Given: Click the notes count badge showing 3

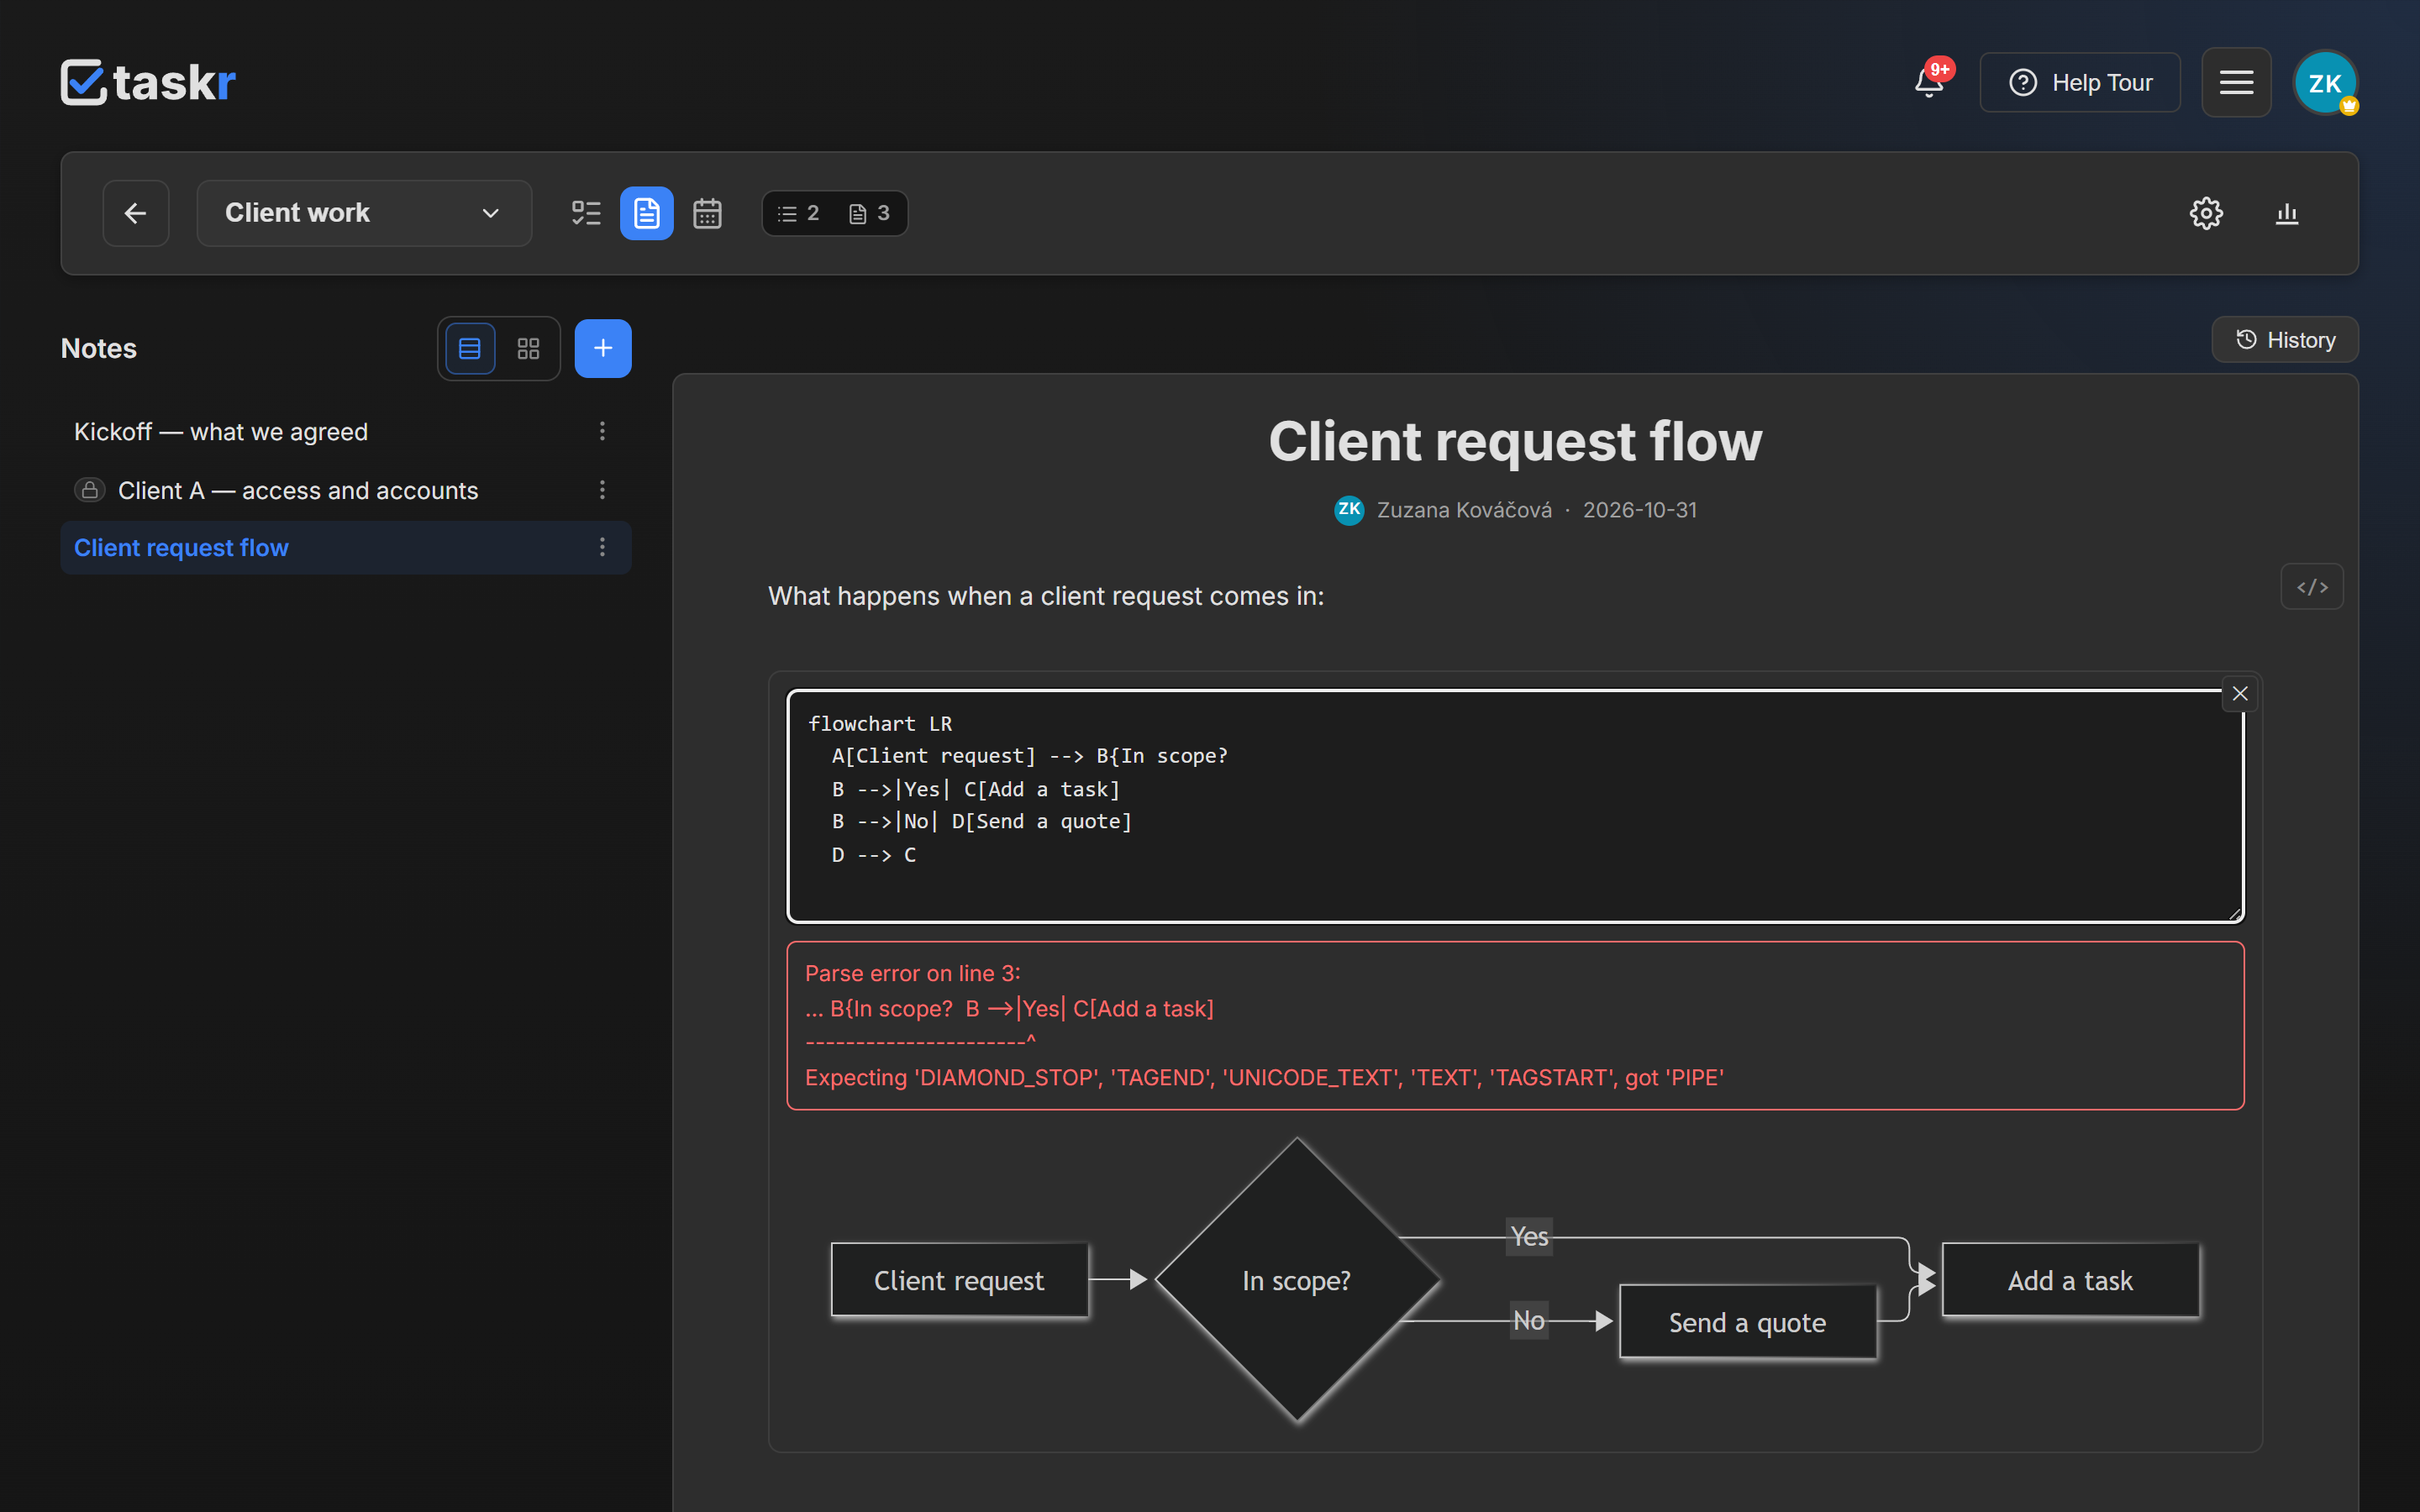Looking at the screenshot, I should point(869,213).
